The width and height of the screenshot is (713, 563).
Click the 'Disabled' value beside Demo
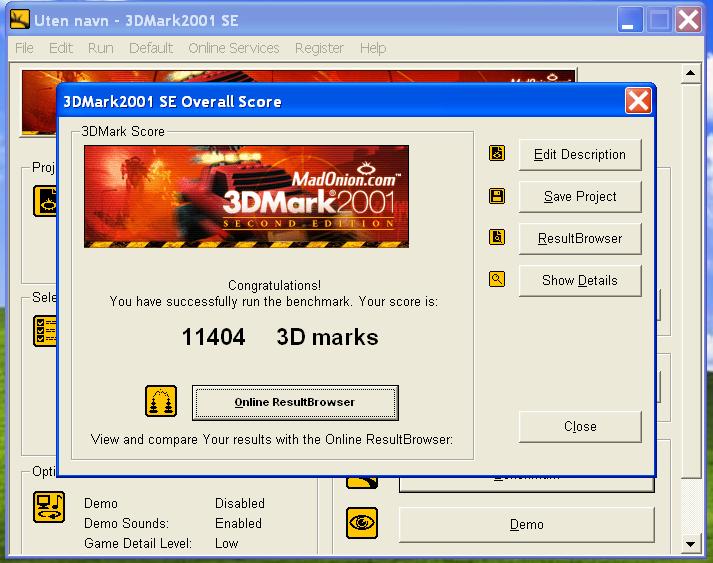(240, 503)
